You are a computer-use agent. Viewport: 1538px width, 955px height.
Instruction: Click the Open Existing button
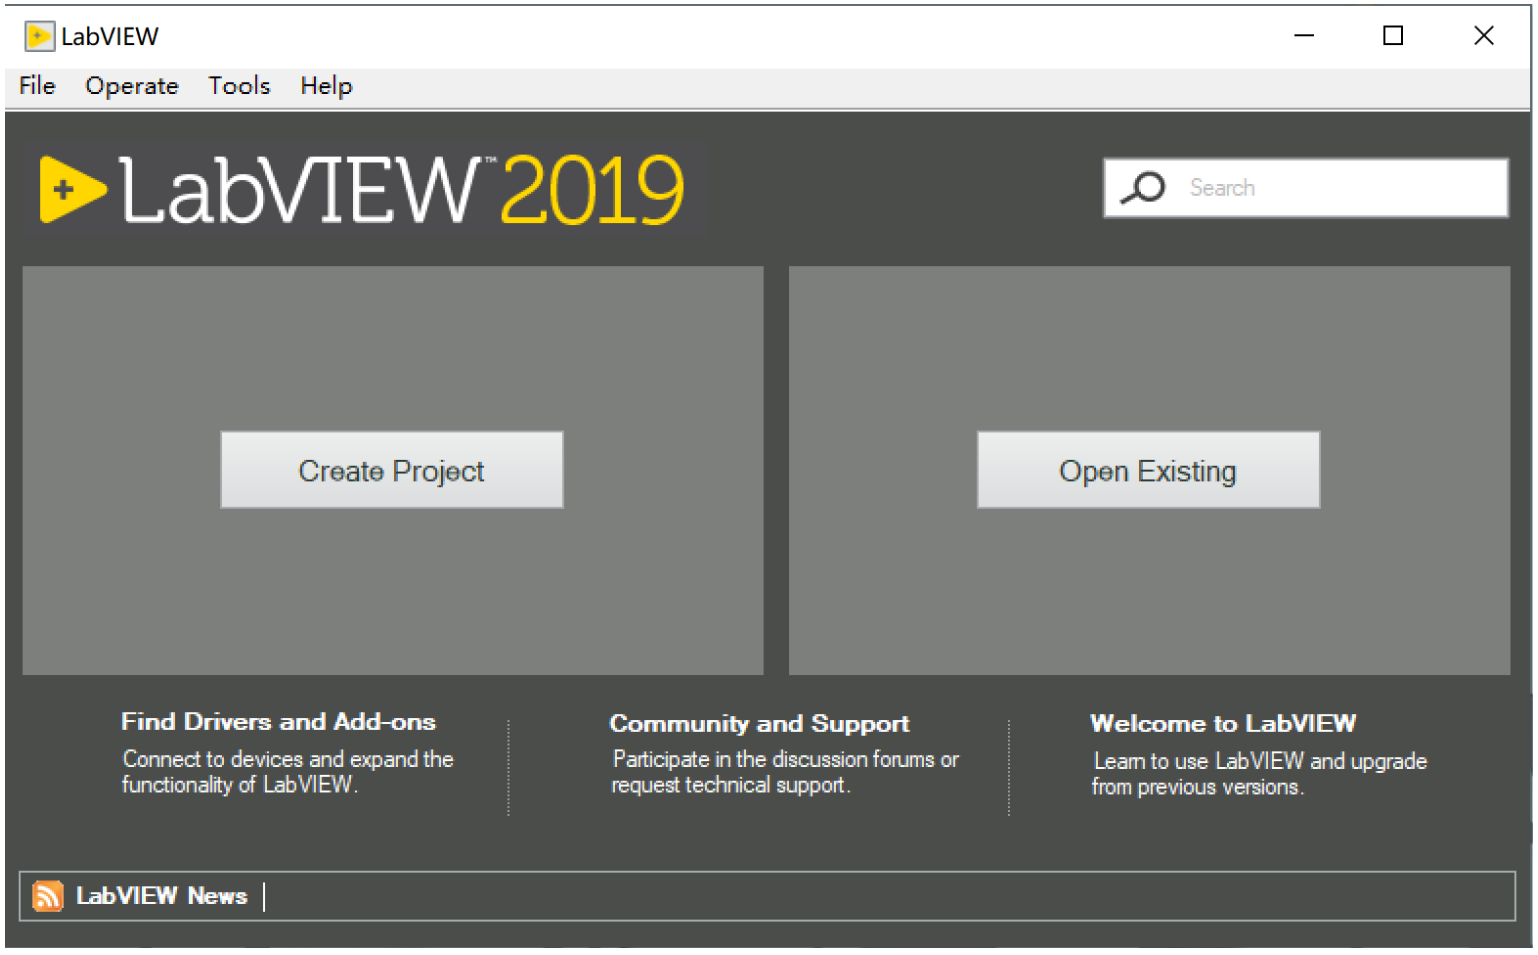point(1147,469)
